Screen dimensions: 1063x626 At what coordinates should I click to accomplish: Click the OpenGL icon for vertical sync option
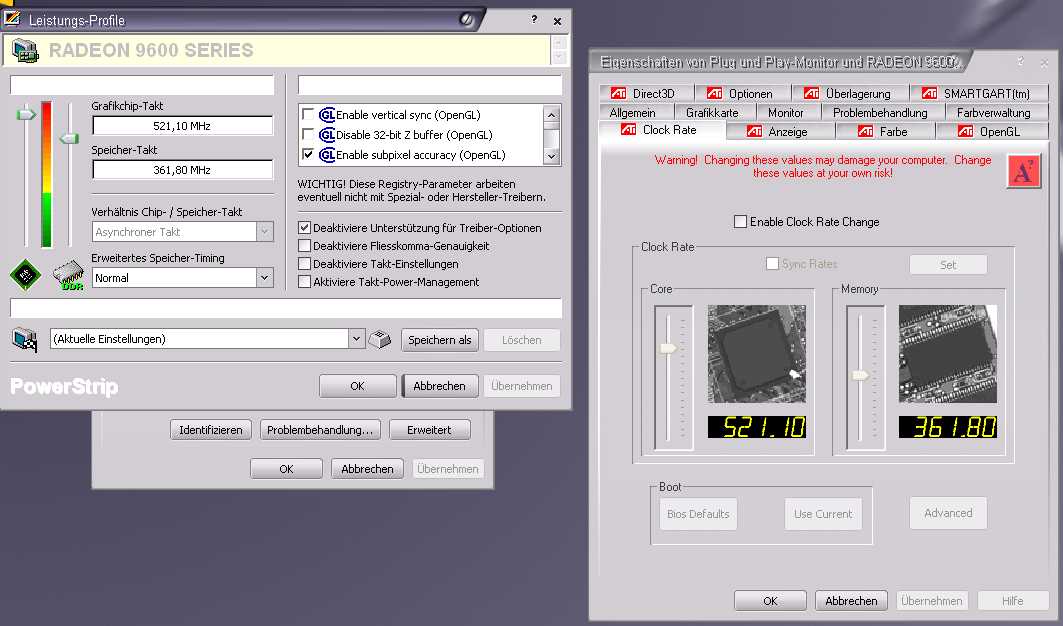pos(327,115)
